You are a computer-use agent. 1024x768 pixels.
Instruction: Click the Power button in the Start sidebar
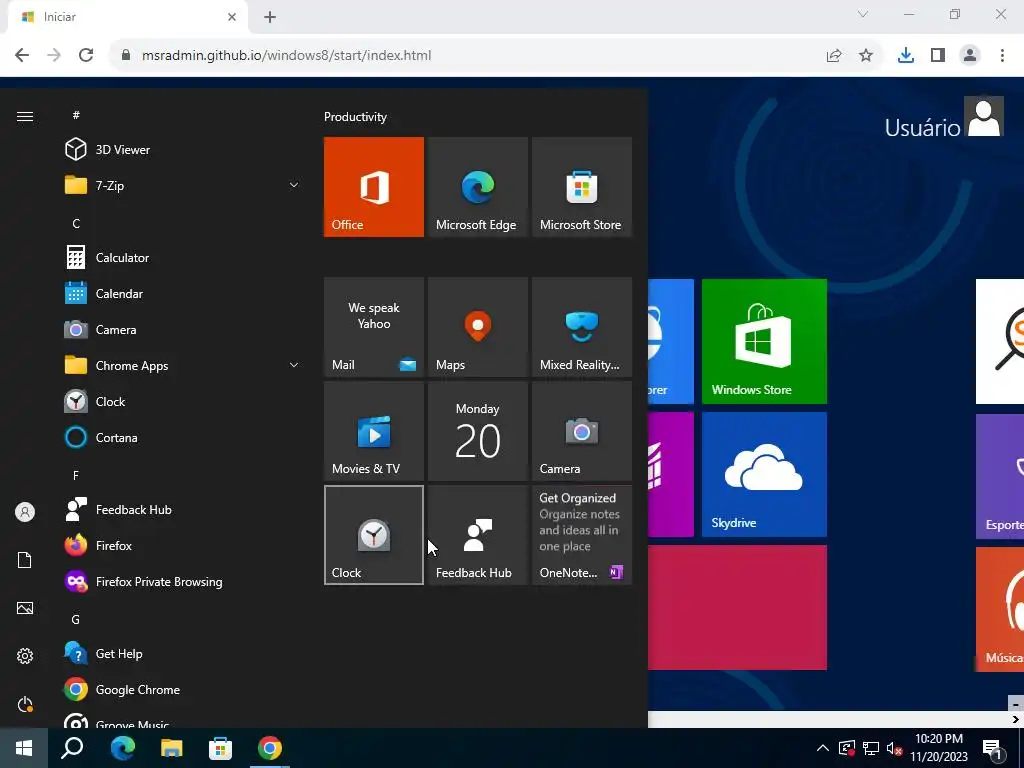(25, 704)
